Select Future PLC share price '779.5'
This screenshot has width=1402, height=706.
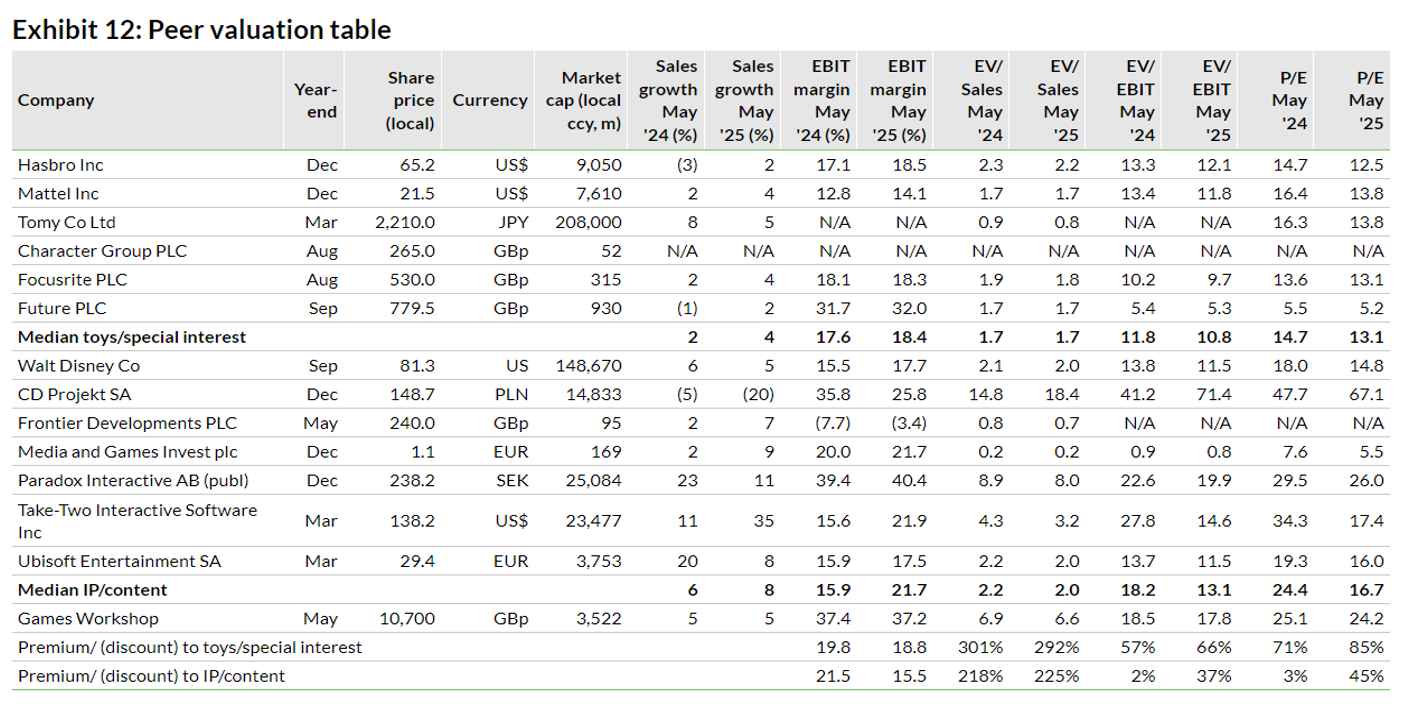(x=413, y=309)
